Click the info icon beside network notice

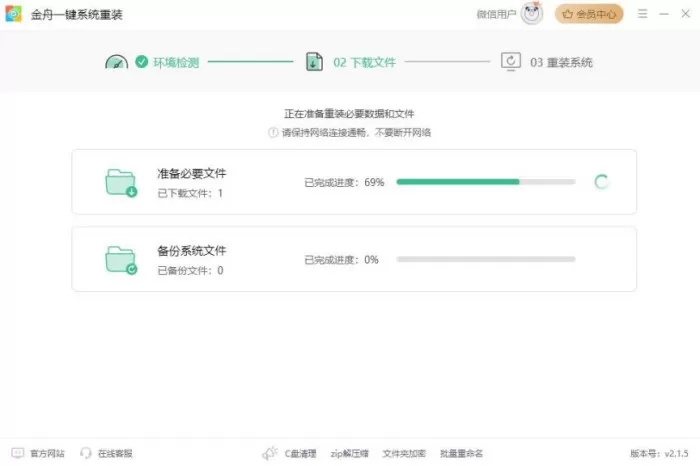tap(273, 133)
